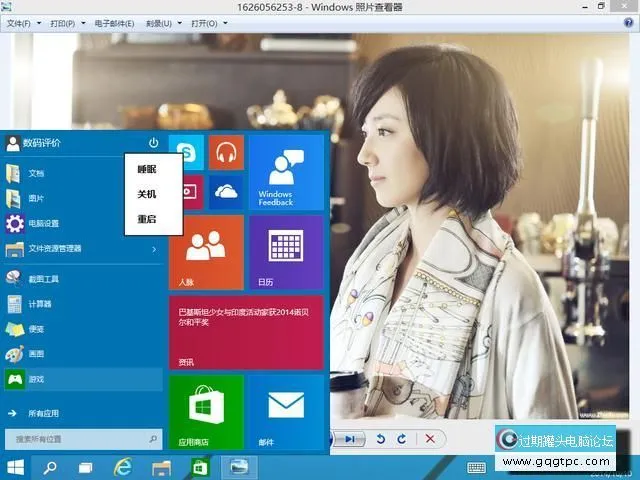Viewport: 640px width, 480px height.
Task: Delete the photo with red X
Action: click(x=430, y=439)
